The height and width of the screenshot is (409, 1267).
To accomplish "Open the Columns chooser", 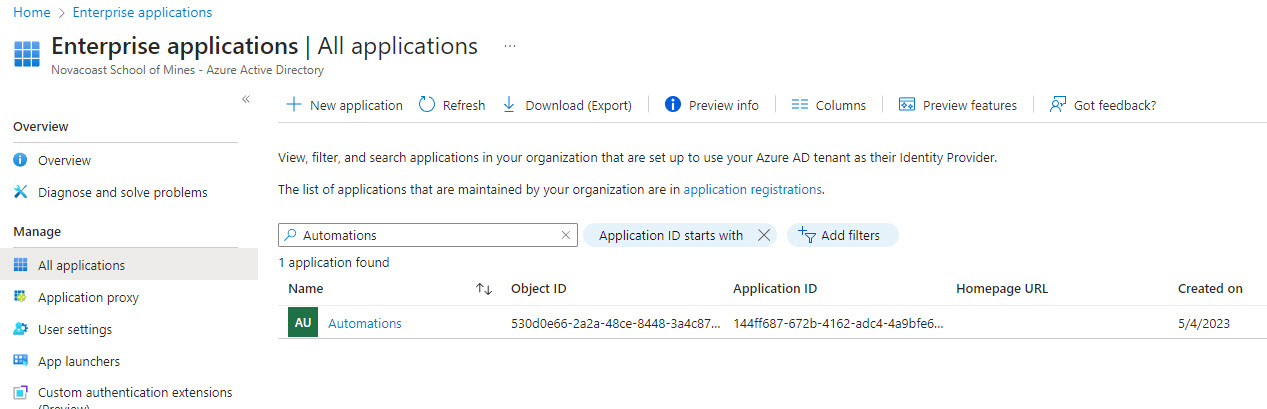I will 828,105.
